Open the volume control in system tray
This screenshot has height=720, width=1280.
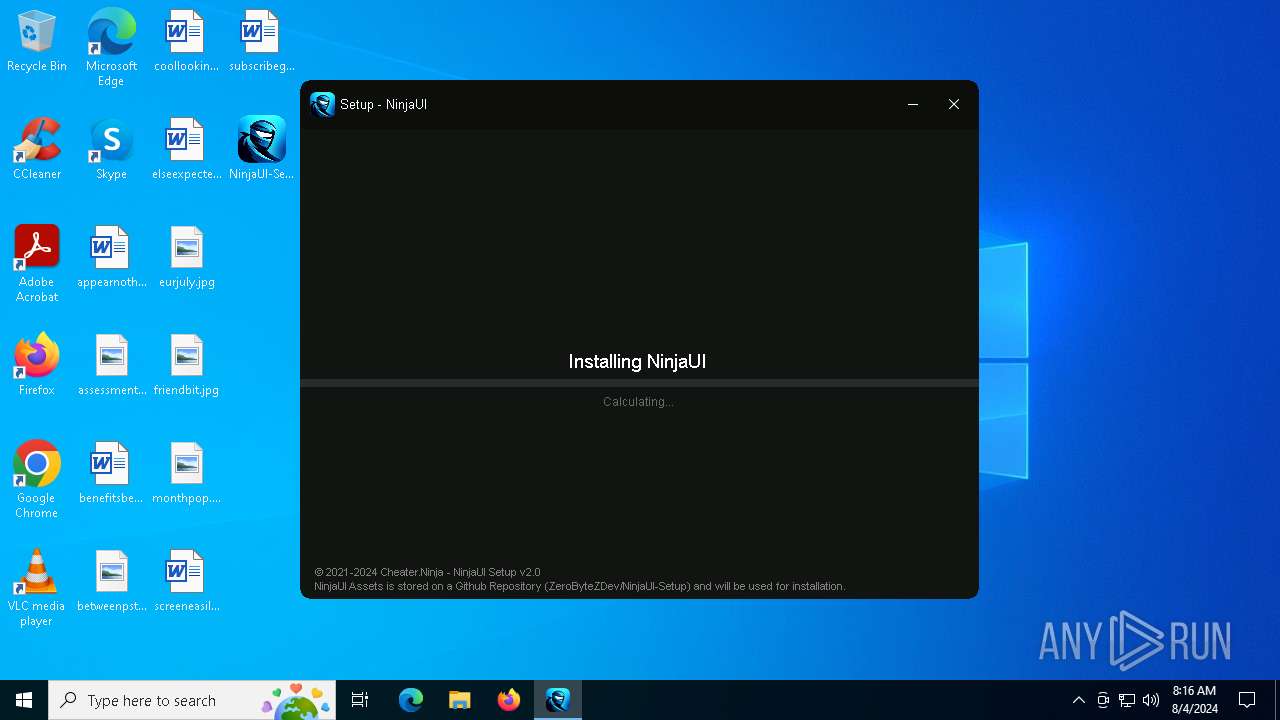coord(1151,700)
